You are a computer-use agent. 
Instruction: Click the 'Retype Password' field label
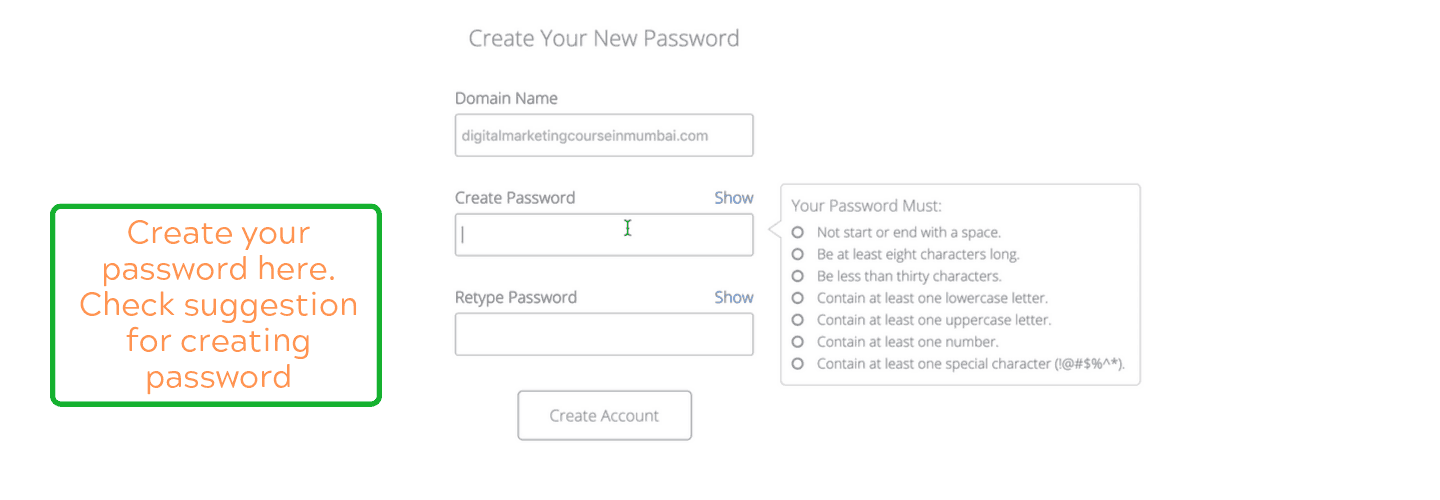point(516,297)
